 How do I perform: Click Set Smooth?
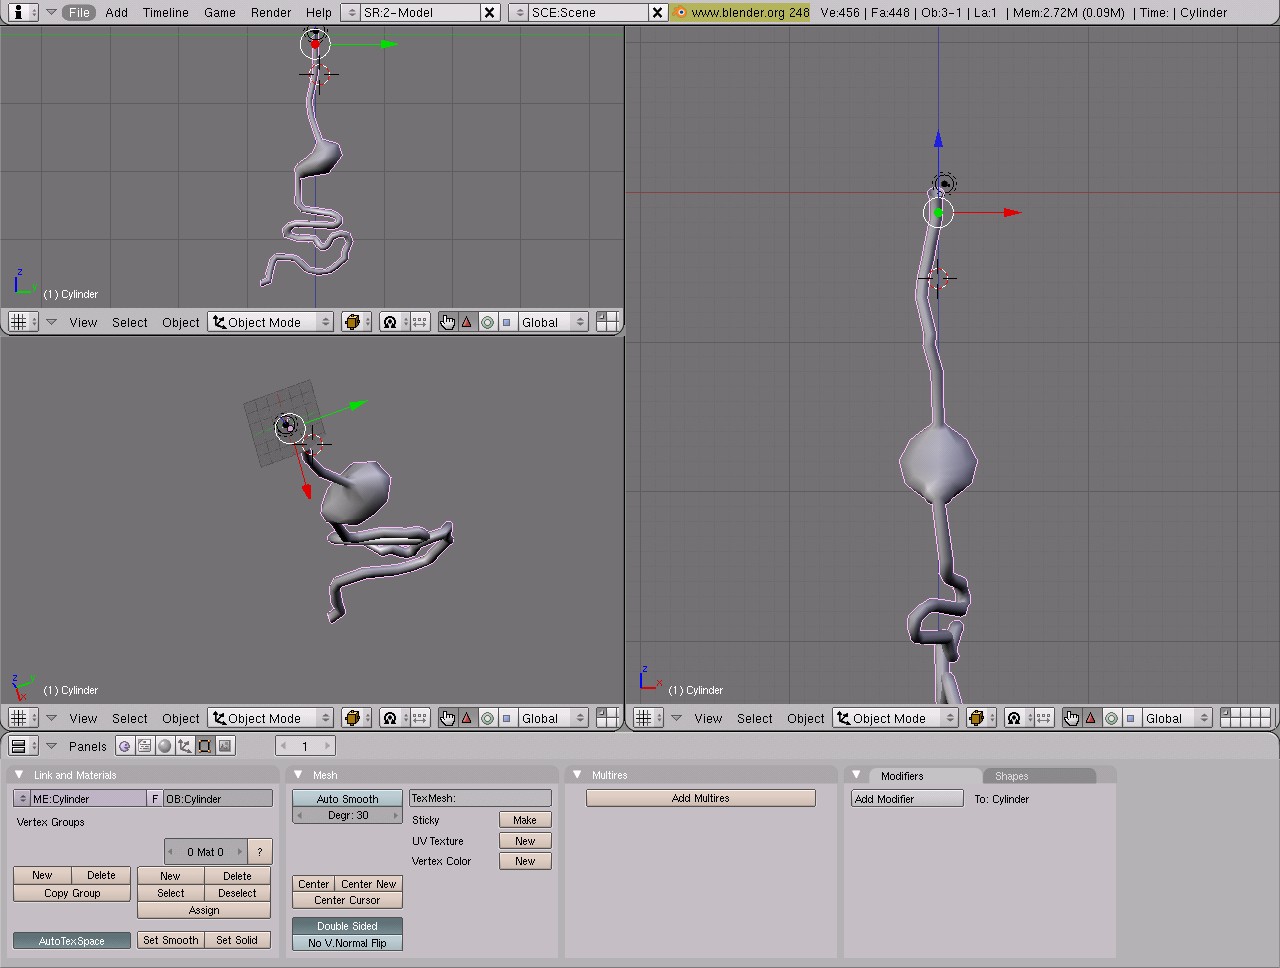[171, 941]
